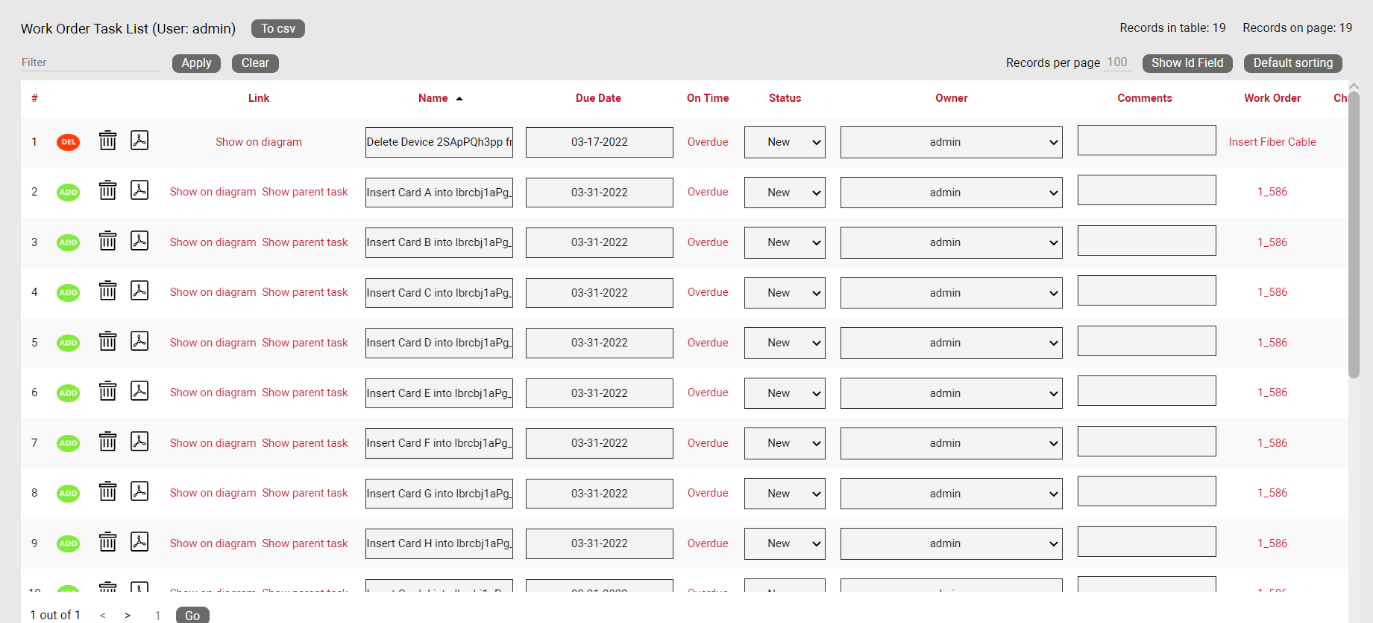Click the Show Id Field button

1187,63
